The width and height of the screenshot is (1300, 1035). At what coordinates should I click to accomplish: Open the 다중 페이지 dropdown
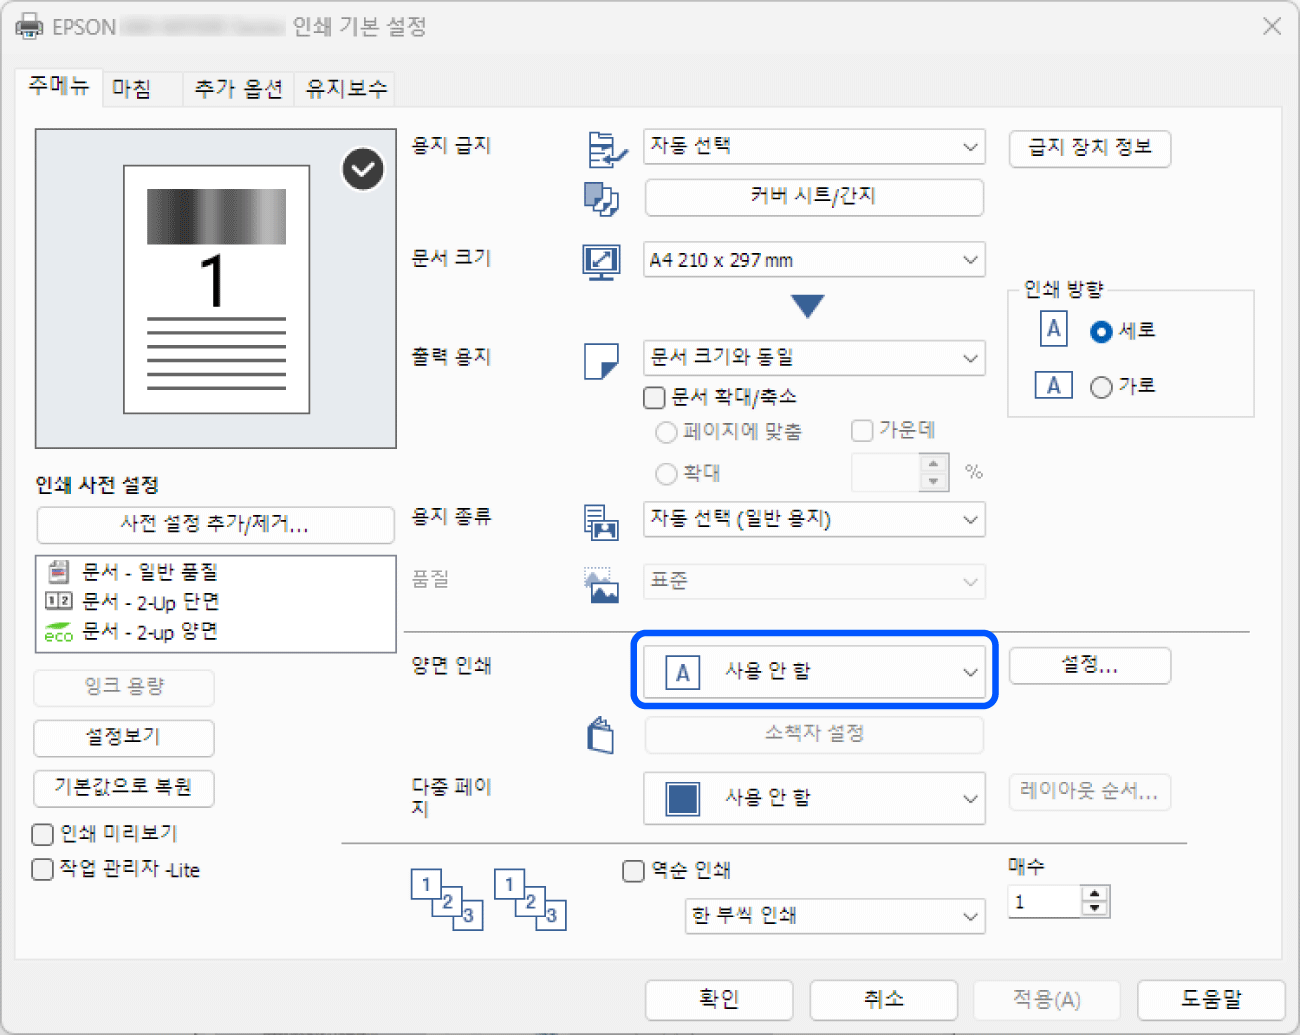point(814,798)
